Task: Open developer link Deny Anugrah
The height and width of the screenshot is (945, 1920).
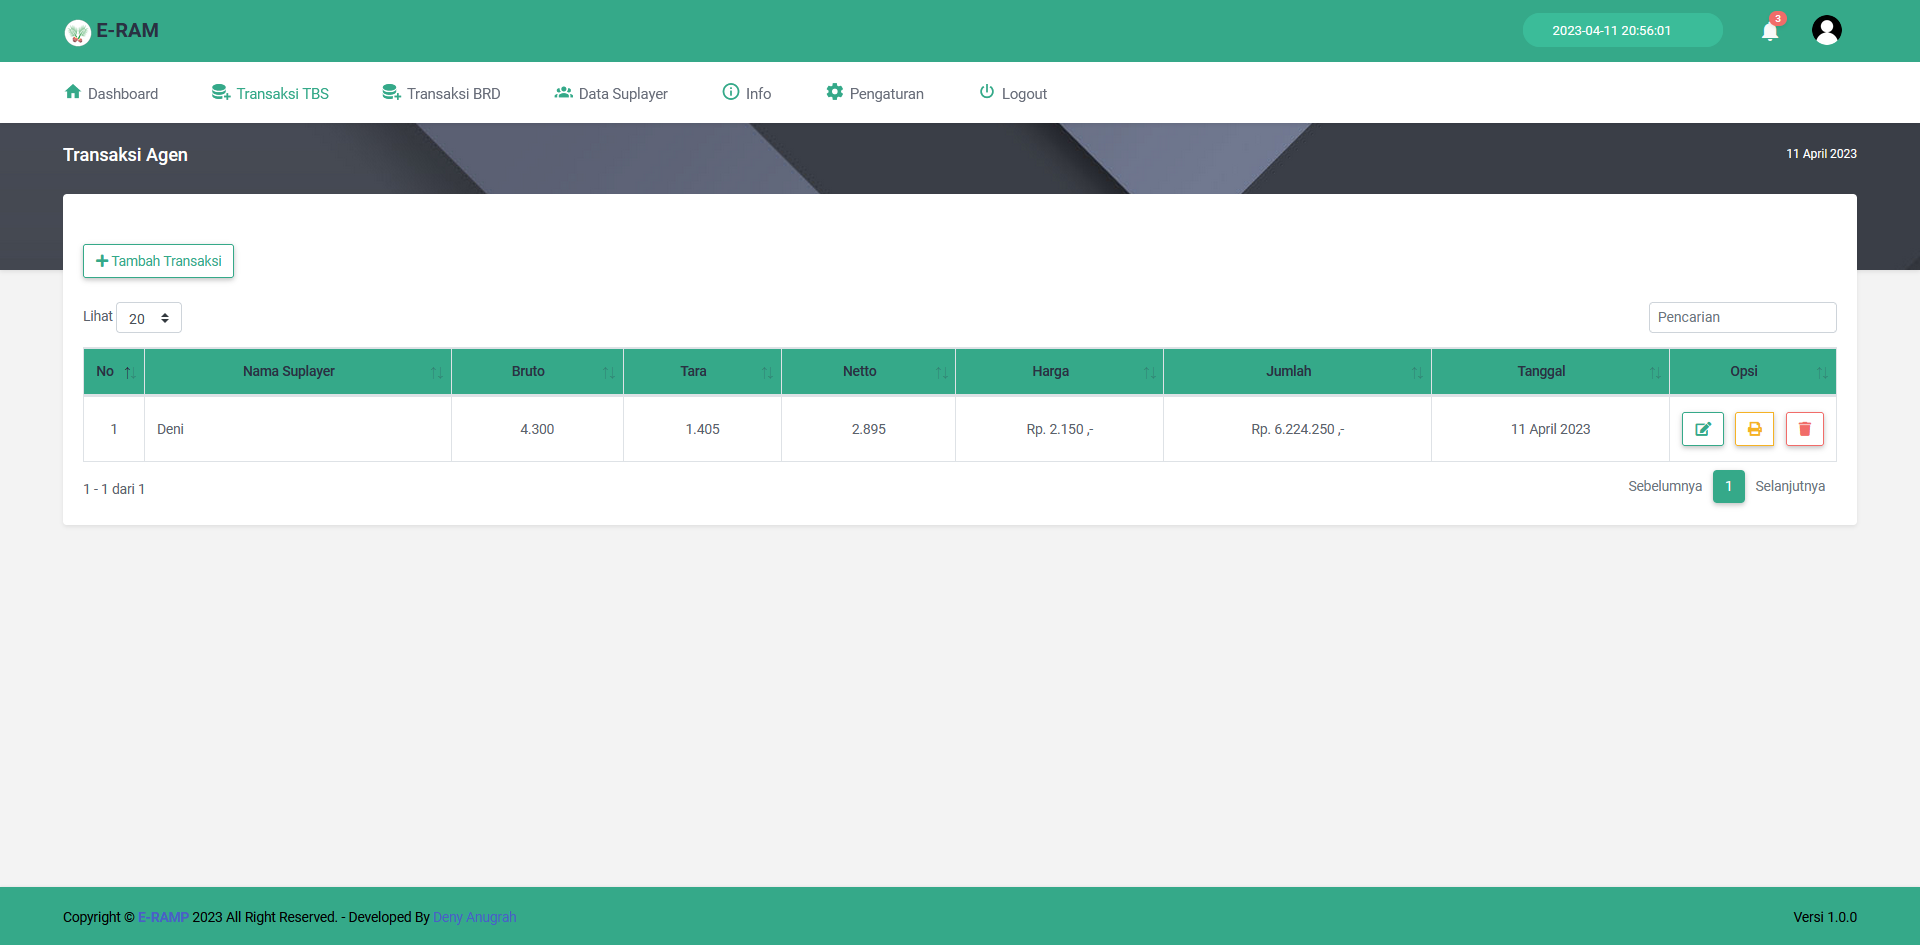Action: (474, 917)
